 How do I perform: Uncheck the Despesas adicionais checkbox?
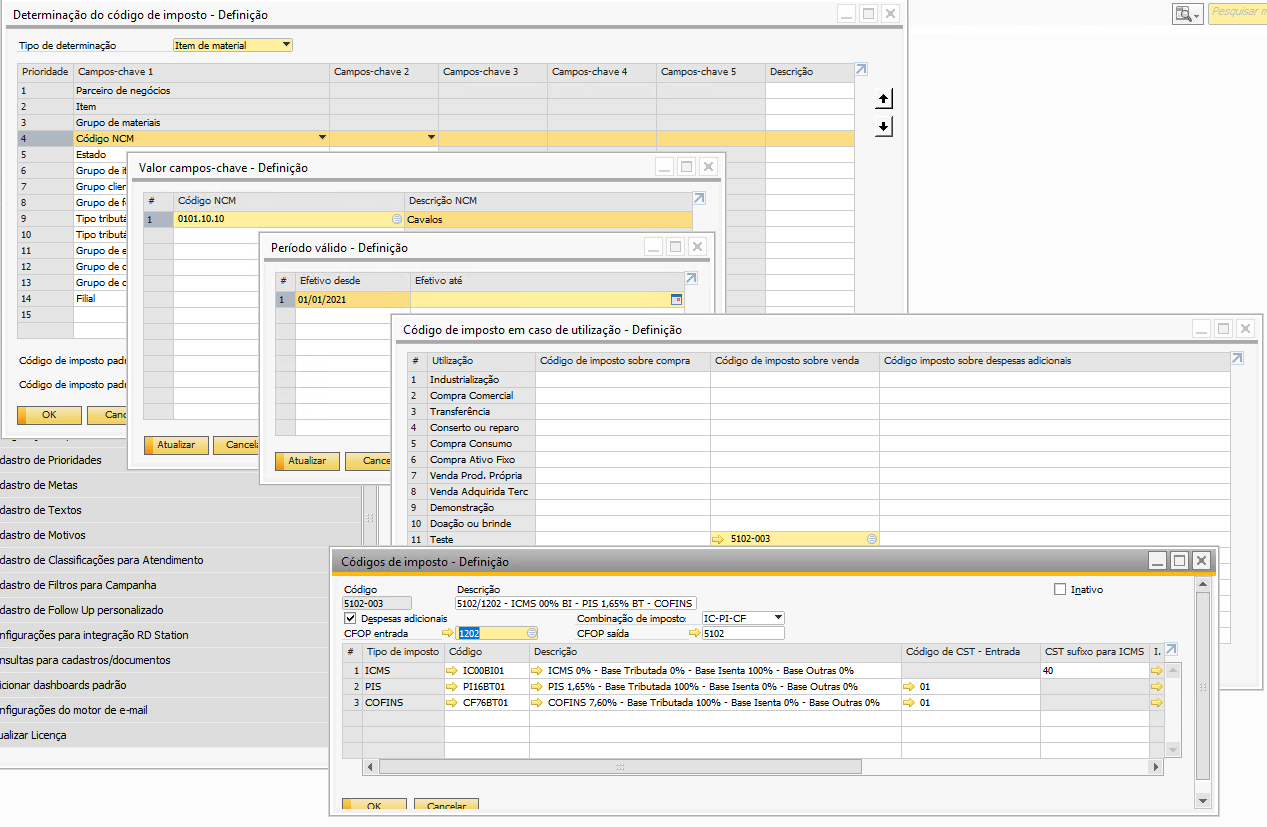coord(350,619)
